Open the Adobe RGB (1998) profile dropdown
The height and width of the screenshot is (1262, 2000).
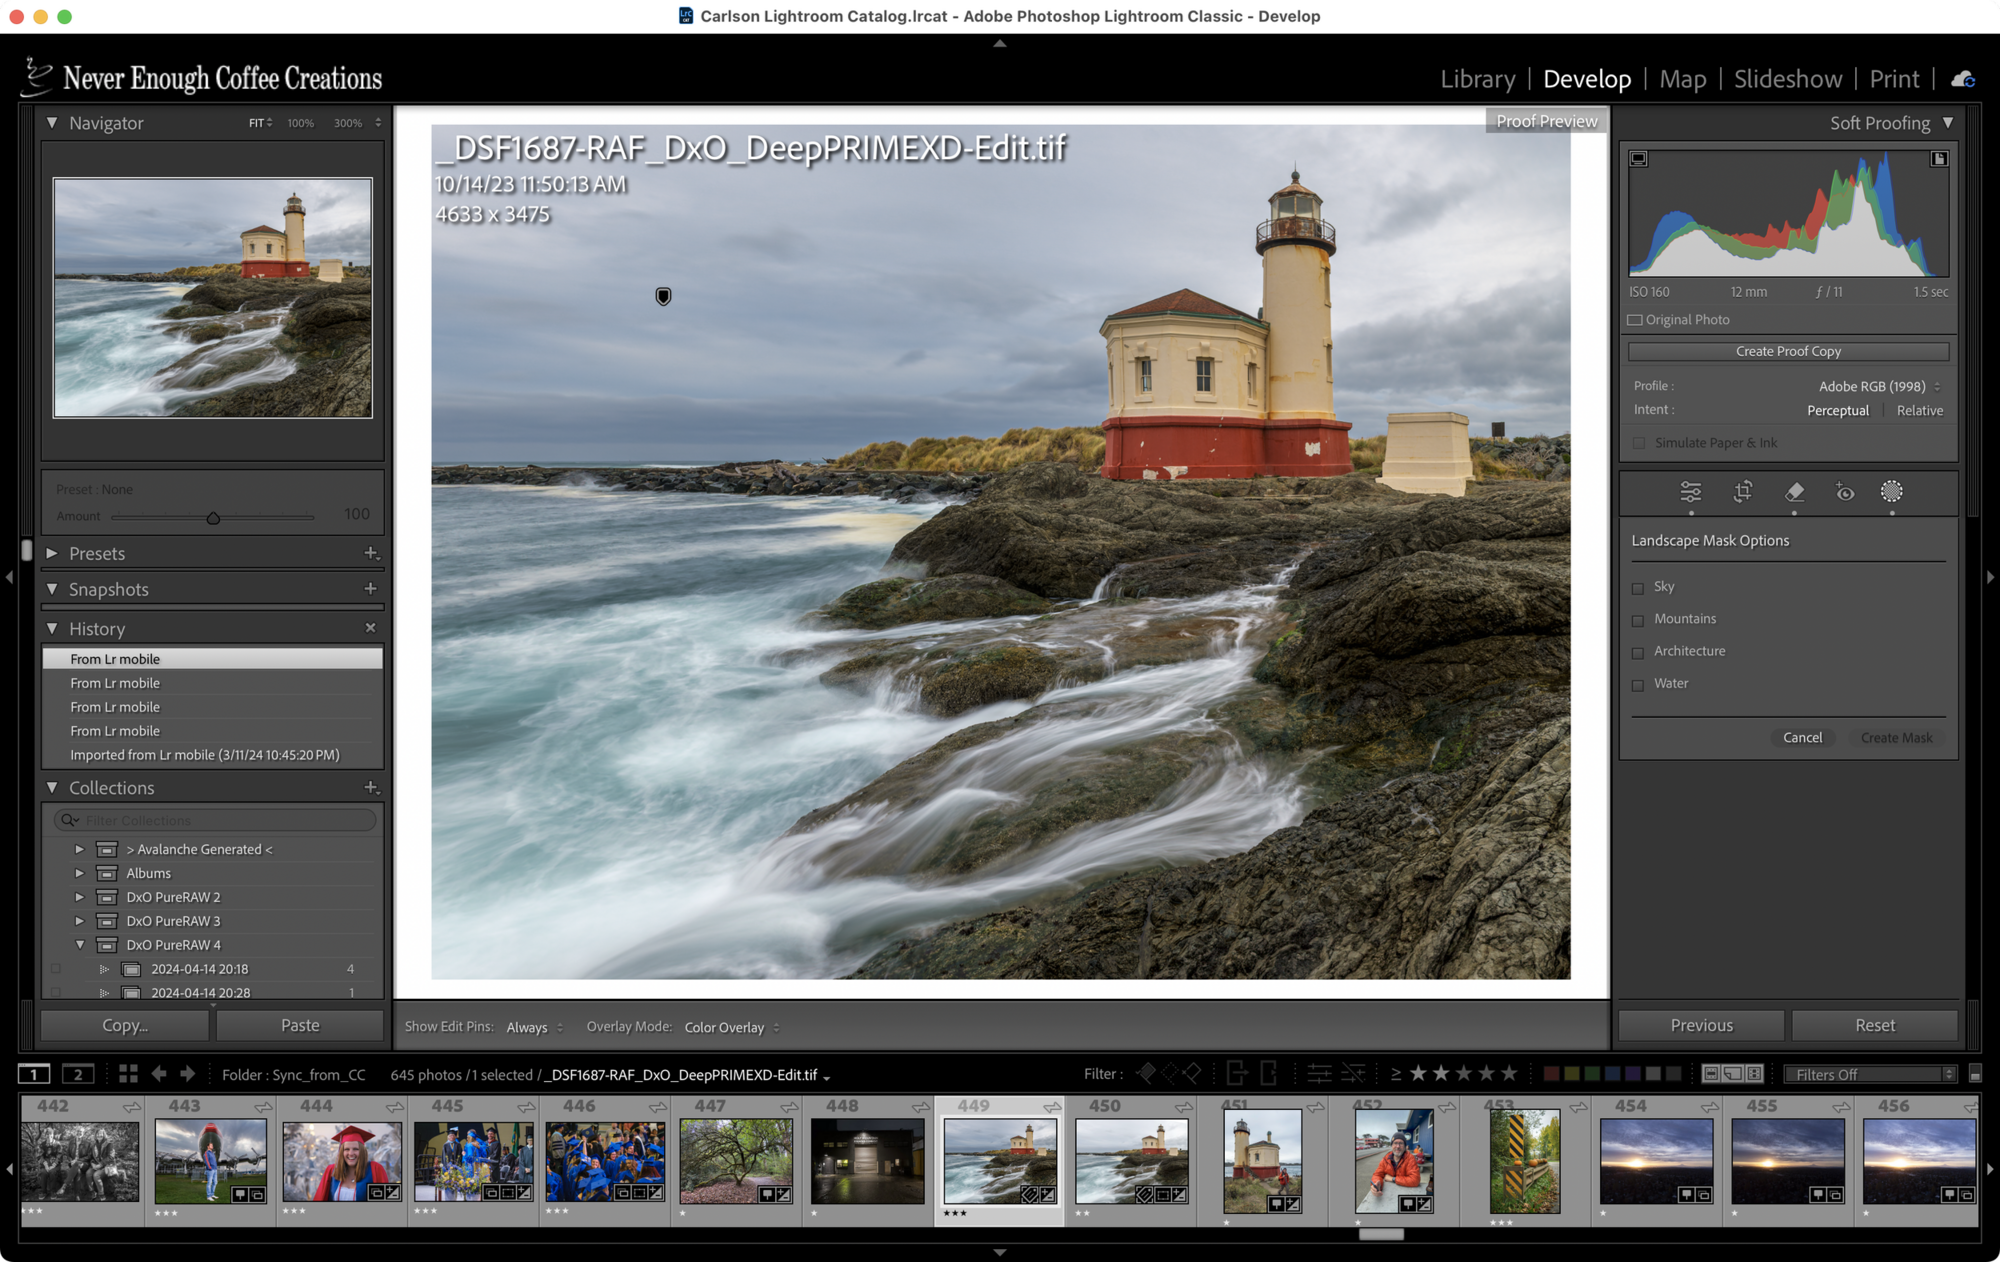pos(1879,386)
